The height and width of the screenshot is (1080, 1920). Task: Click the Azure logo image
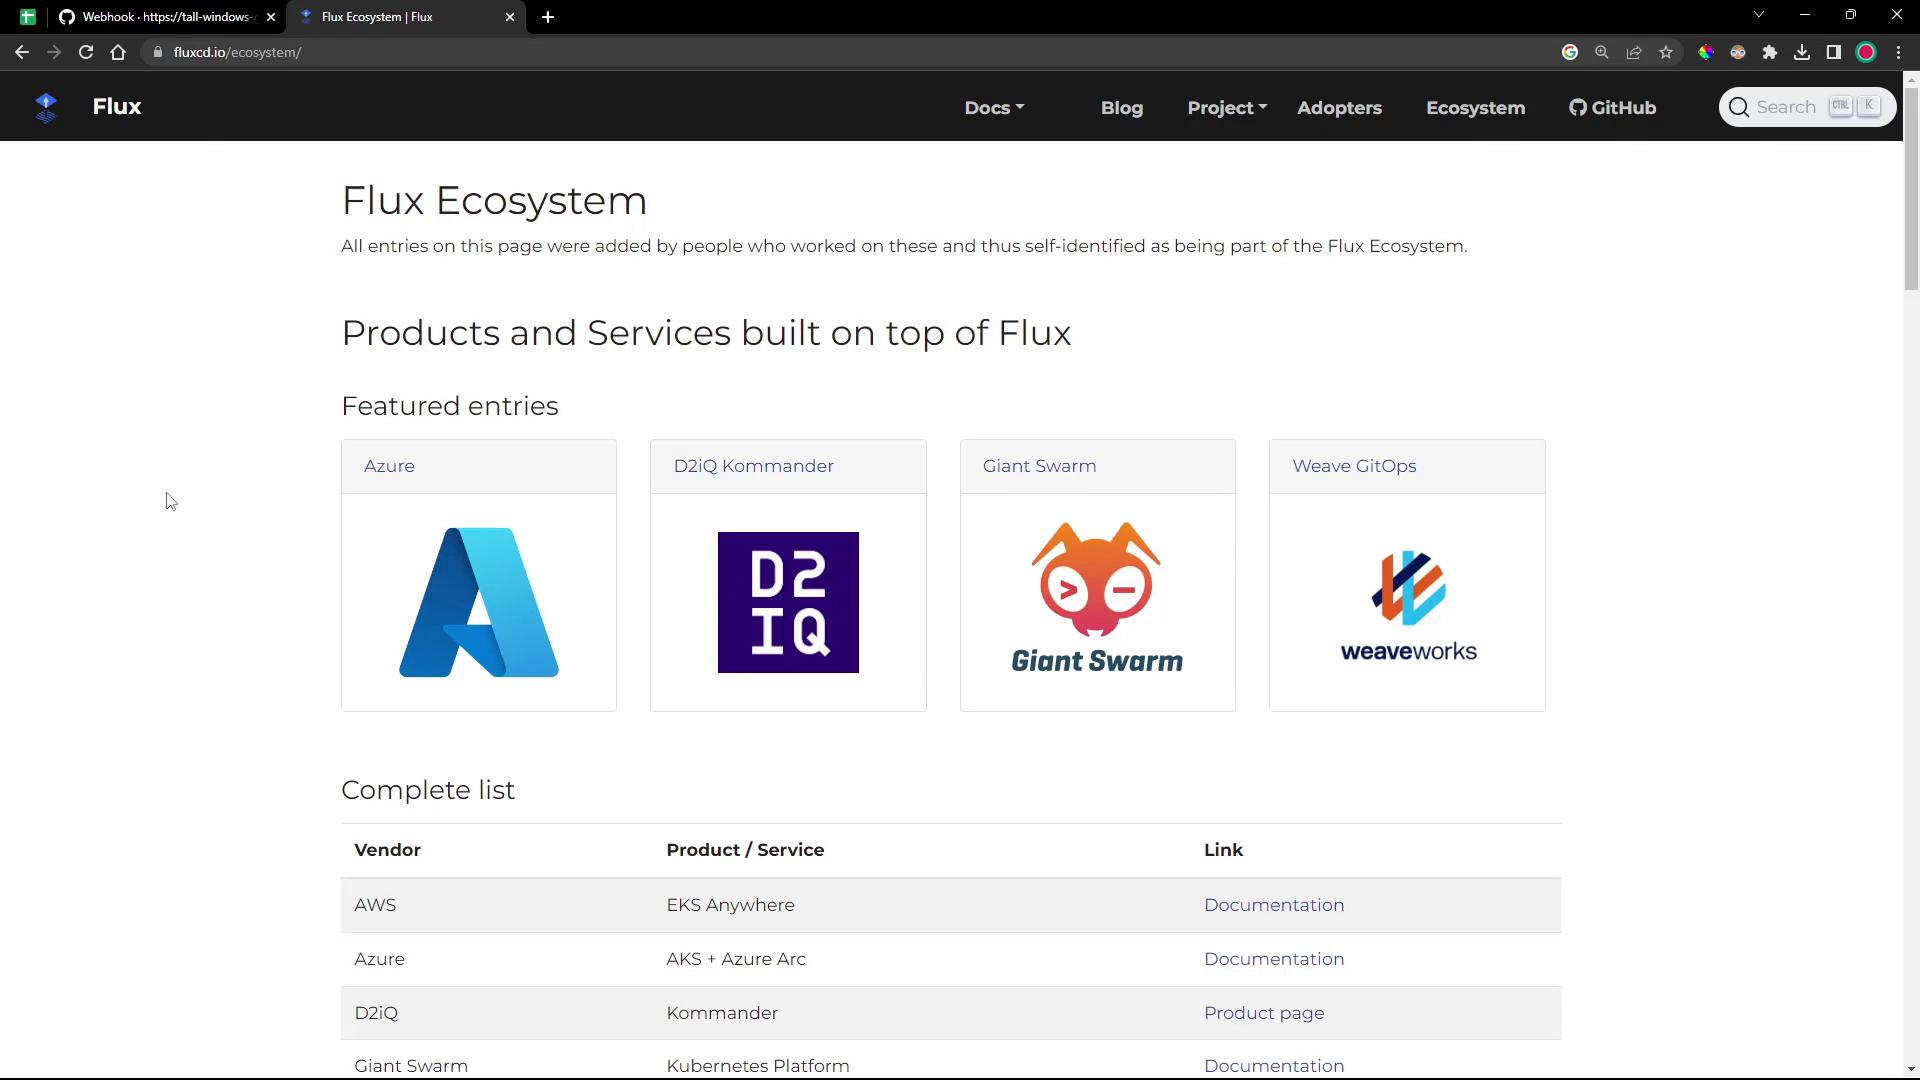click(479, 602)
